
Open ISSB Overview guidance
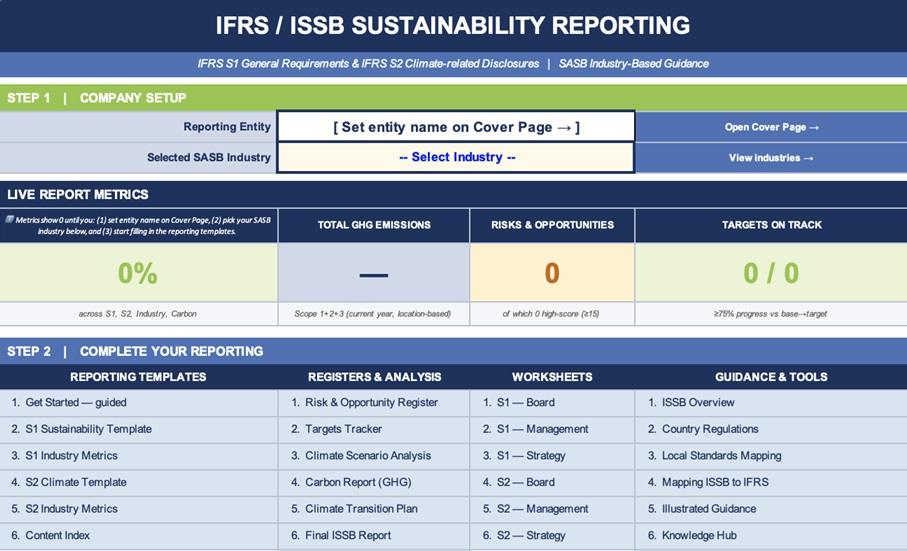(x=771, y=402)
